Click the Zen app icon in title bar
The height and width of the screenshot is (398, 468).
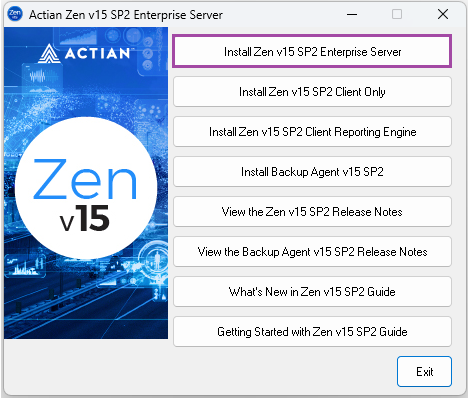click(15, 14)
